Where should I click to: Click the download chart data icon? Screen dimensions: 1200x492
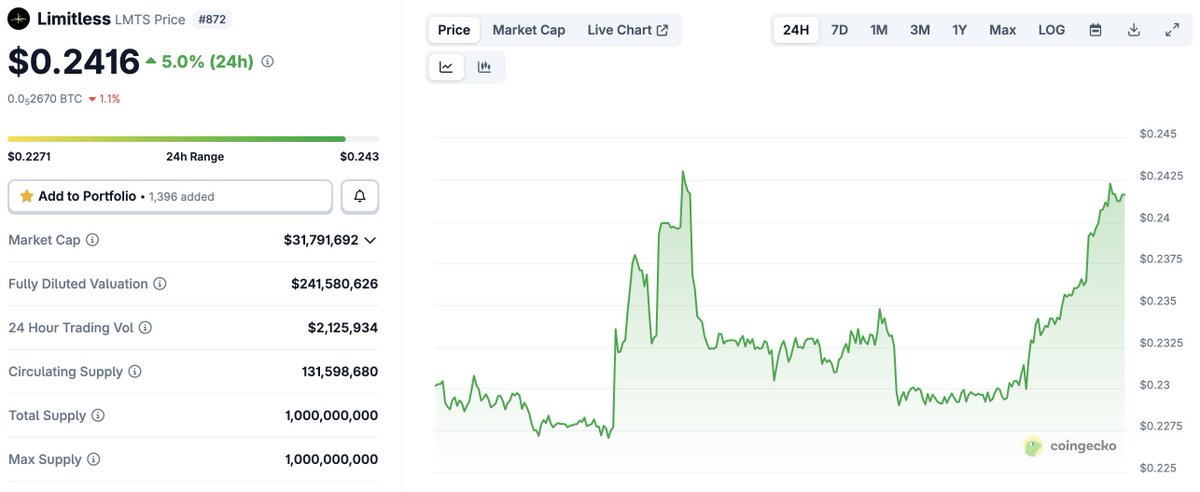coord(1134,30)
